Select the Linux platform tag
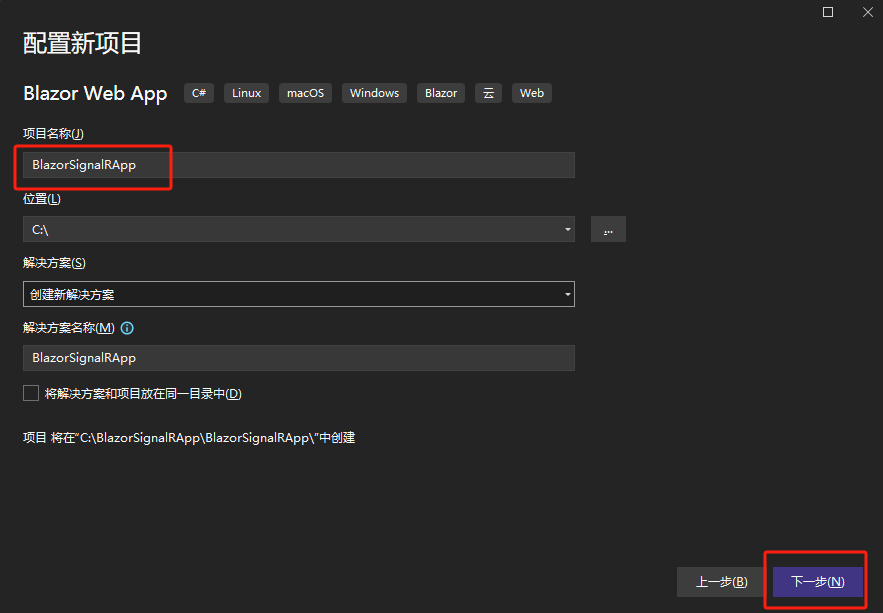Image resolution: width=883 pixels, height=613 pixels. pyautogui.click(x=246, y=93)
